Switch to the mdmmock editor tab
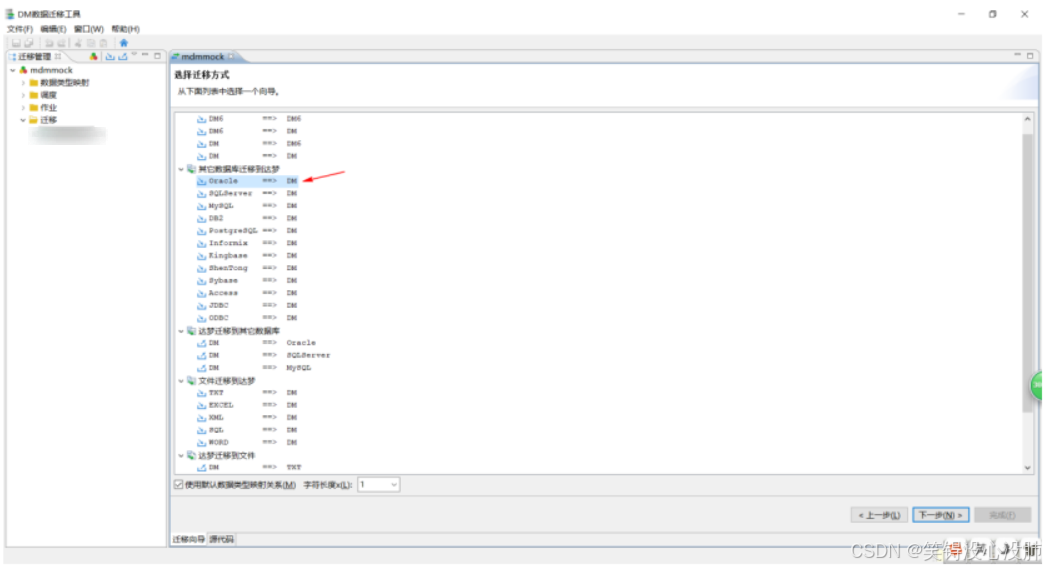 [203, 57]
